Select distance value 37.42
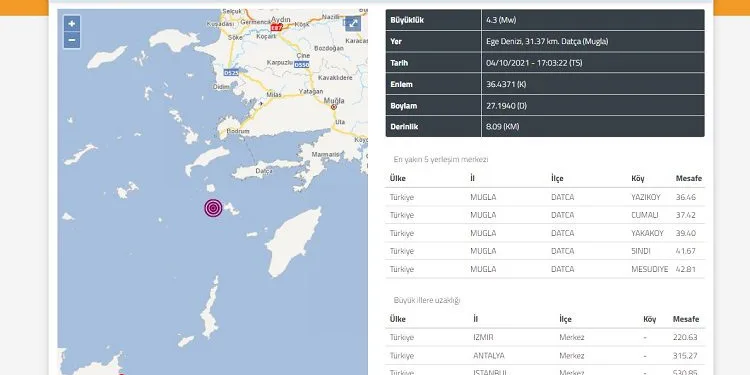Image resolution: width=750 pixels, height=375 pixels. click(x=685, y=215)
